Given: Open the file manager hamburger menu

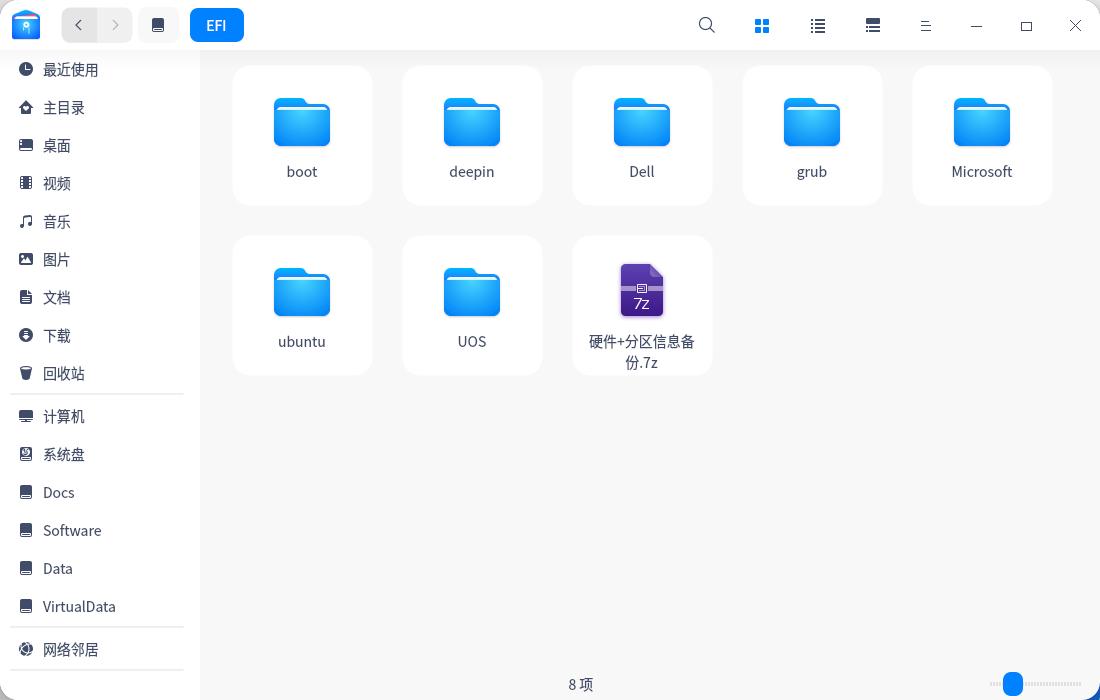Looking at the screenshot, I should click(926, 25).
